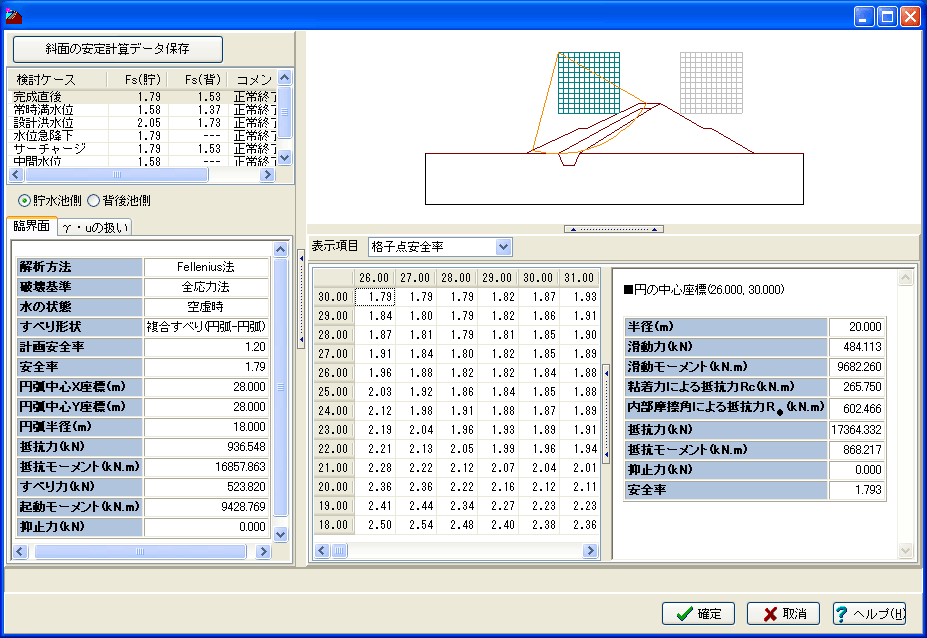Click the 計画安全率 value 1.20
Viewport: 927px width, 638px height.
206,347
